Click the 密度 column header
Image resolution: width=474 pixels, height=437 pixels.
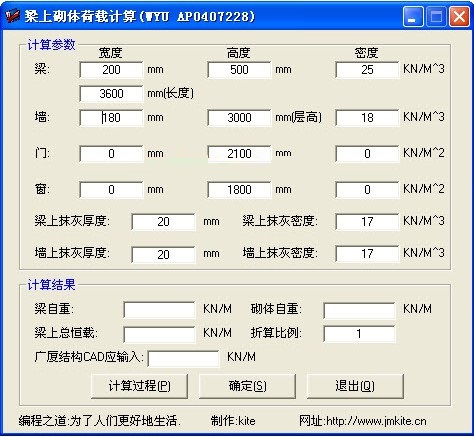pos(366,53)
